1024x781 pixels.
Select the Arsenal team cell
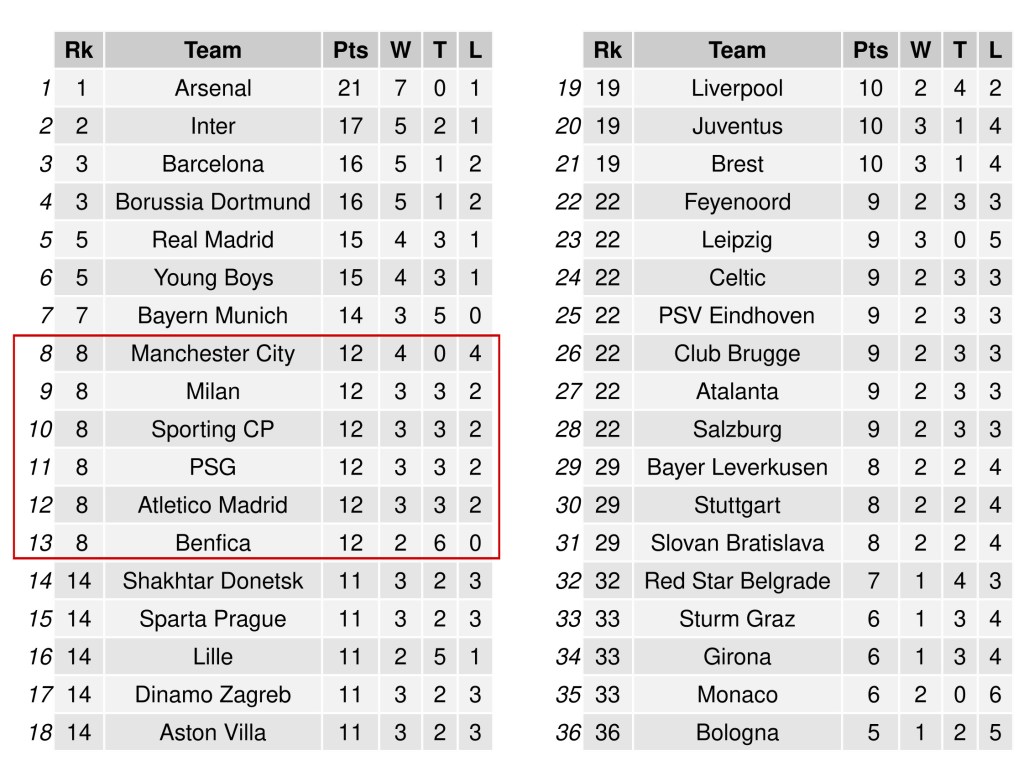[x=213, y=88]
